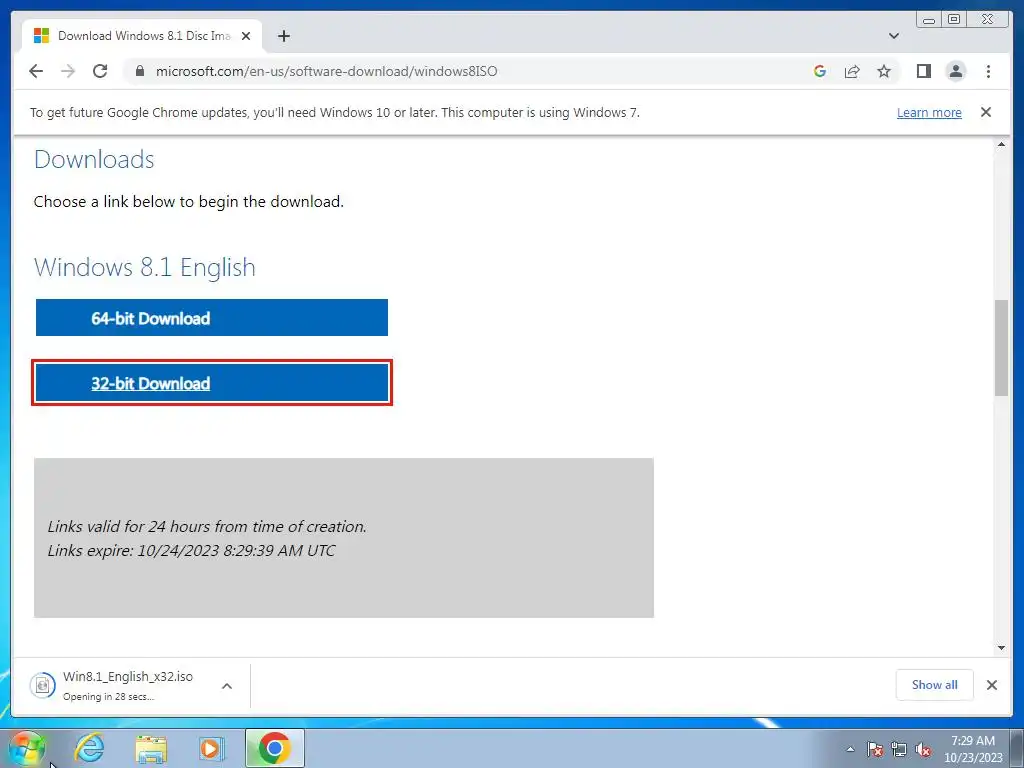The height and width of the screenshot is (768, 1024).
Task: Open Windows Explorer from the taskbar
Action: [x=151, y=748]
